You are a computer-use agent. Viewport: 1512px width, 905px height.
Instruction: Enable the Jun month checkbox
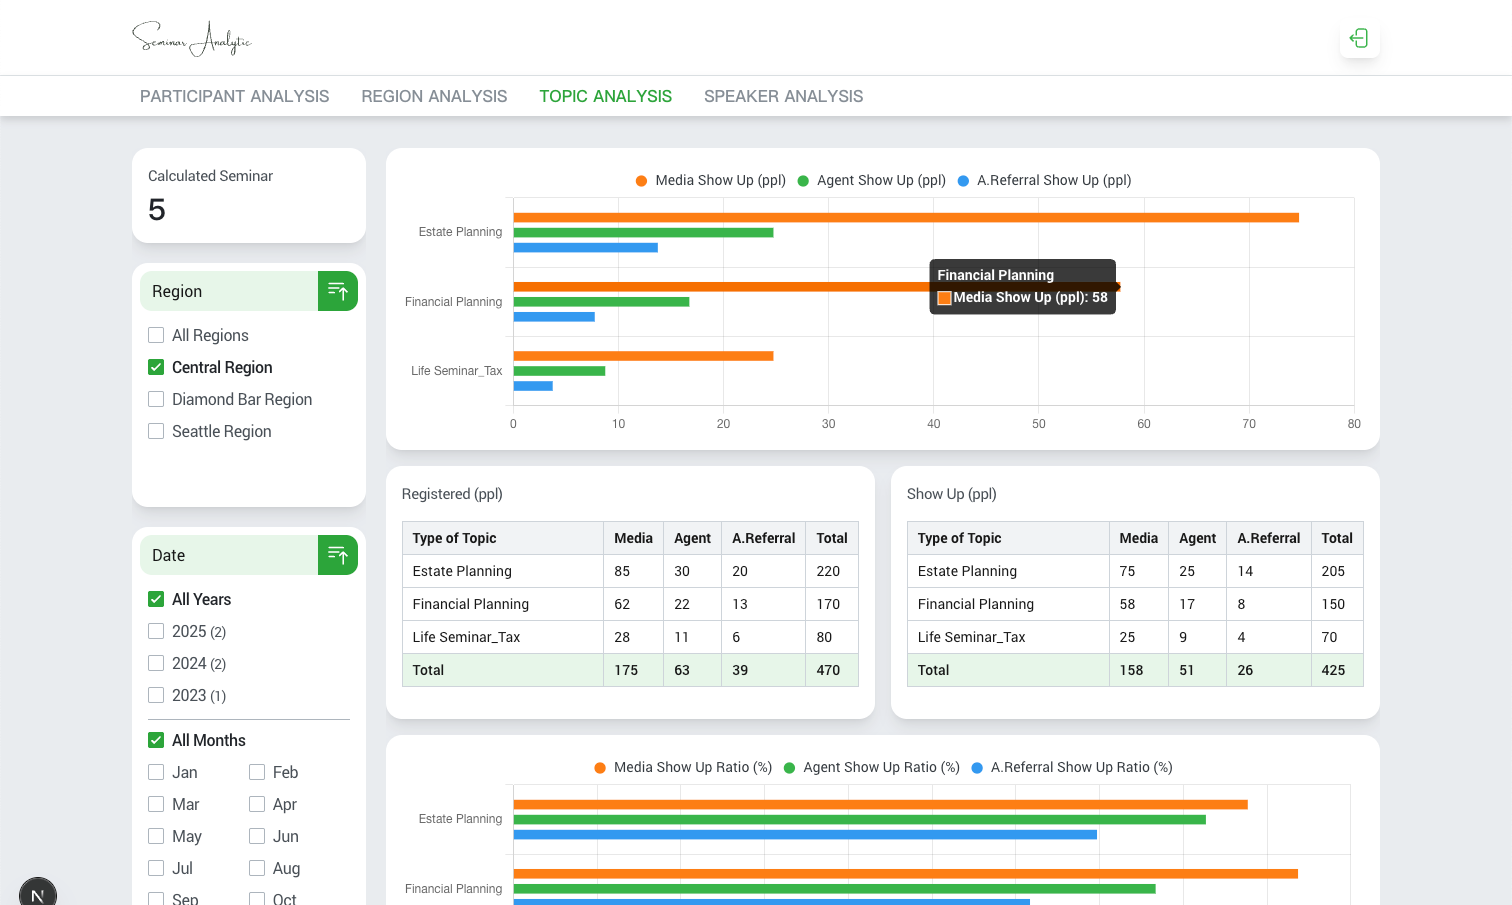[x=257, y=836]
